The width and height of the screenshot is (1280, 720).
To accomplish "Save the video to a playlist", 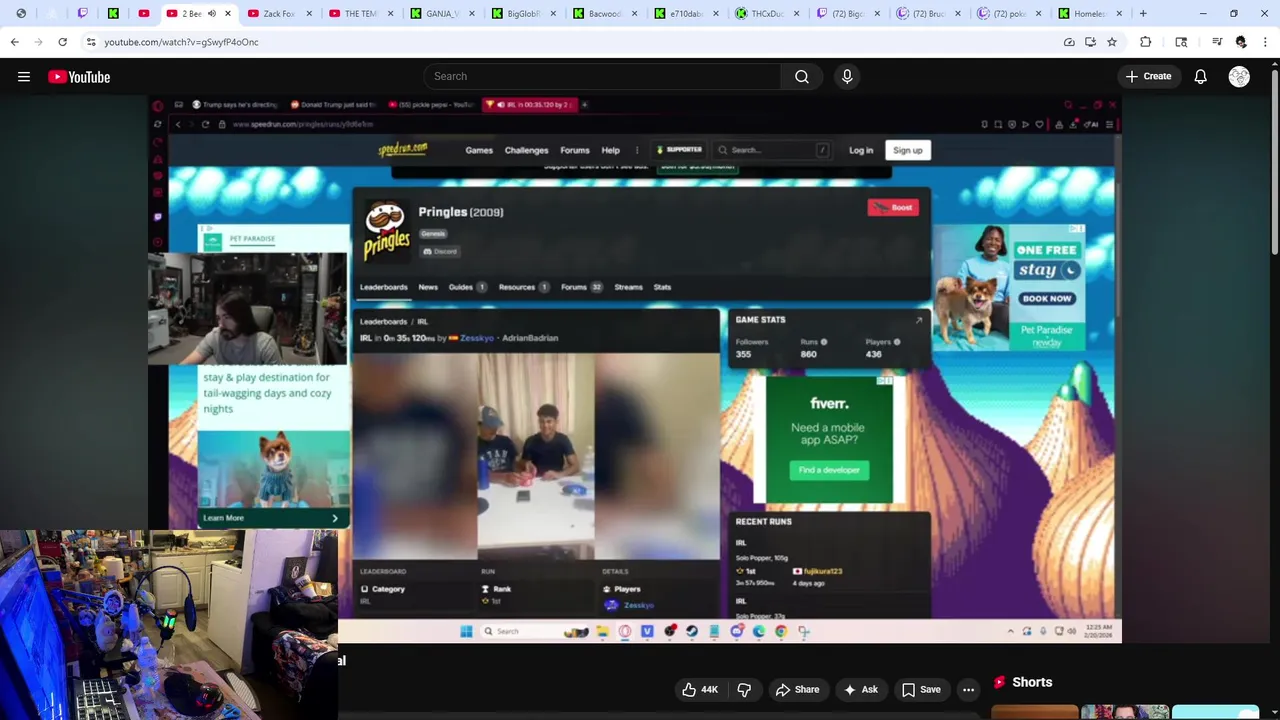I will coord(921,690).
